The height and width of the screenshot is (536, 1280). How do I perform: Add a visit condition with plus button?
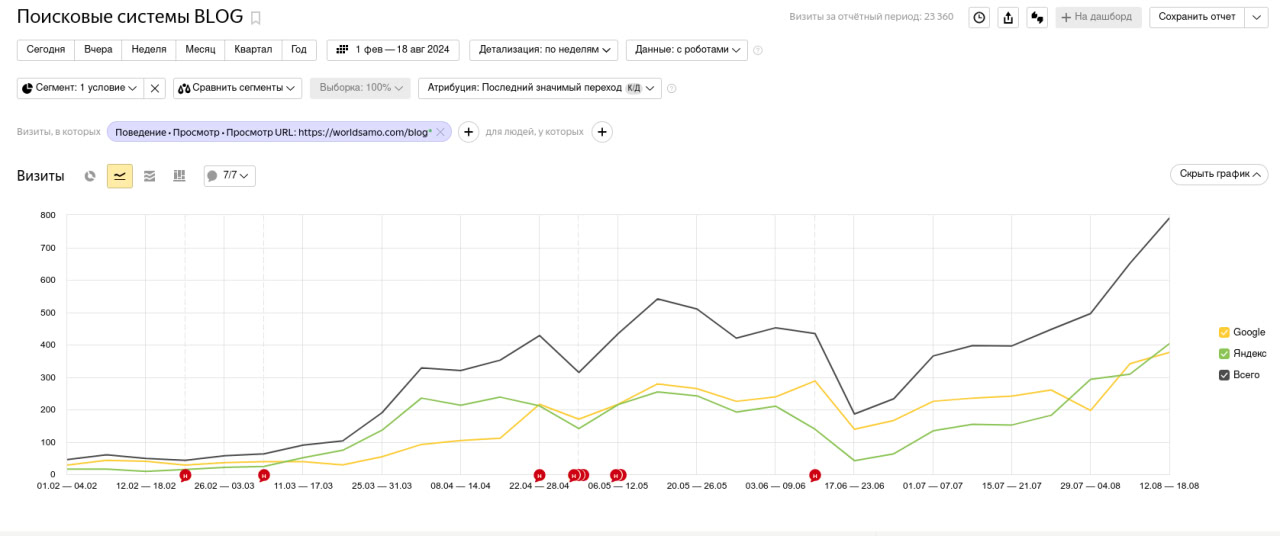pos(468,132)
